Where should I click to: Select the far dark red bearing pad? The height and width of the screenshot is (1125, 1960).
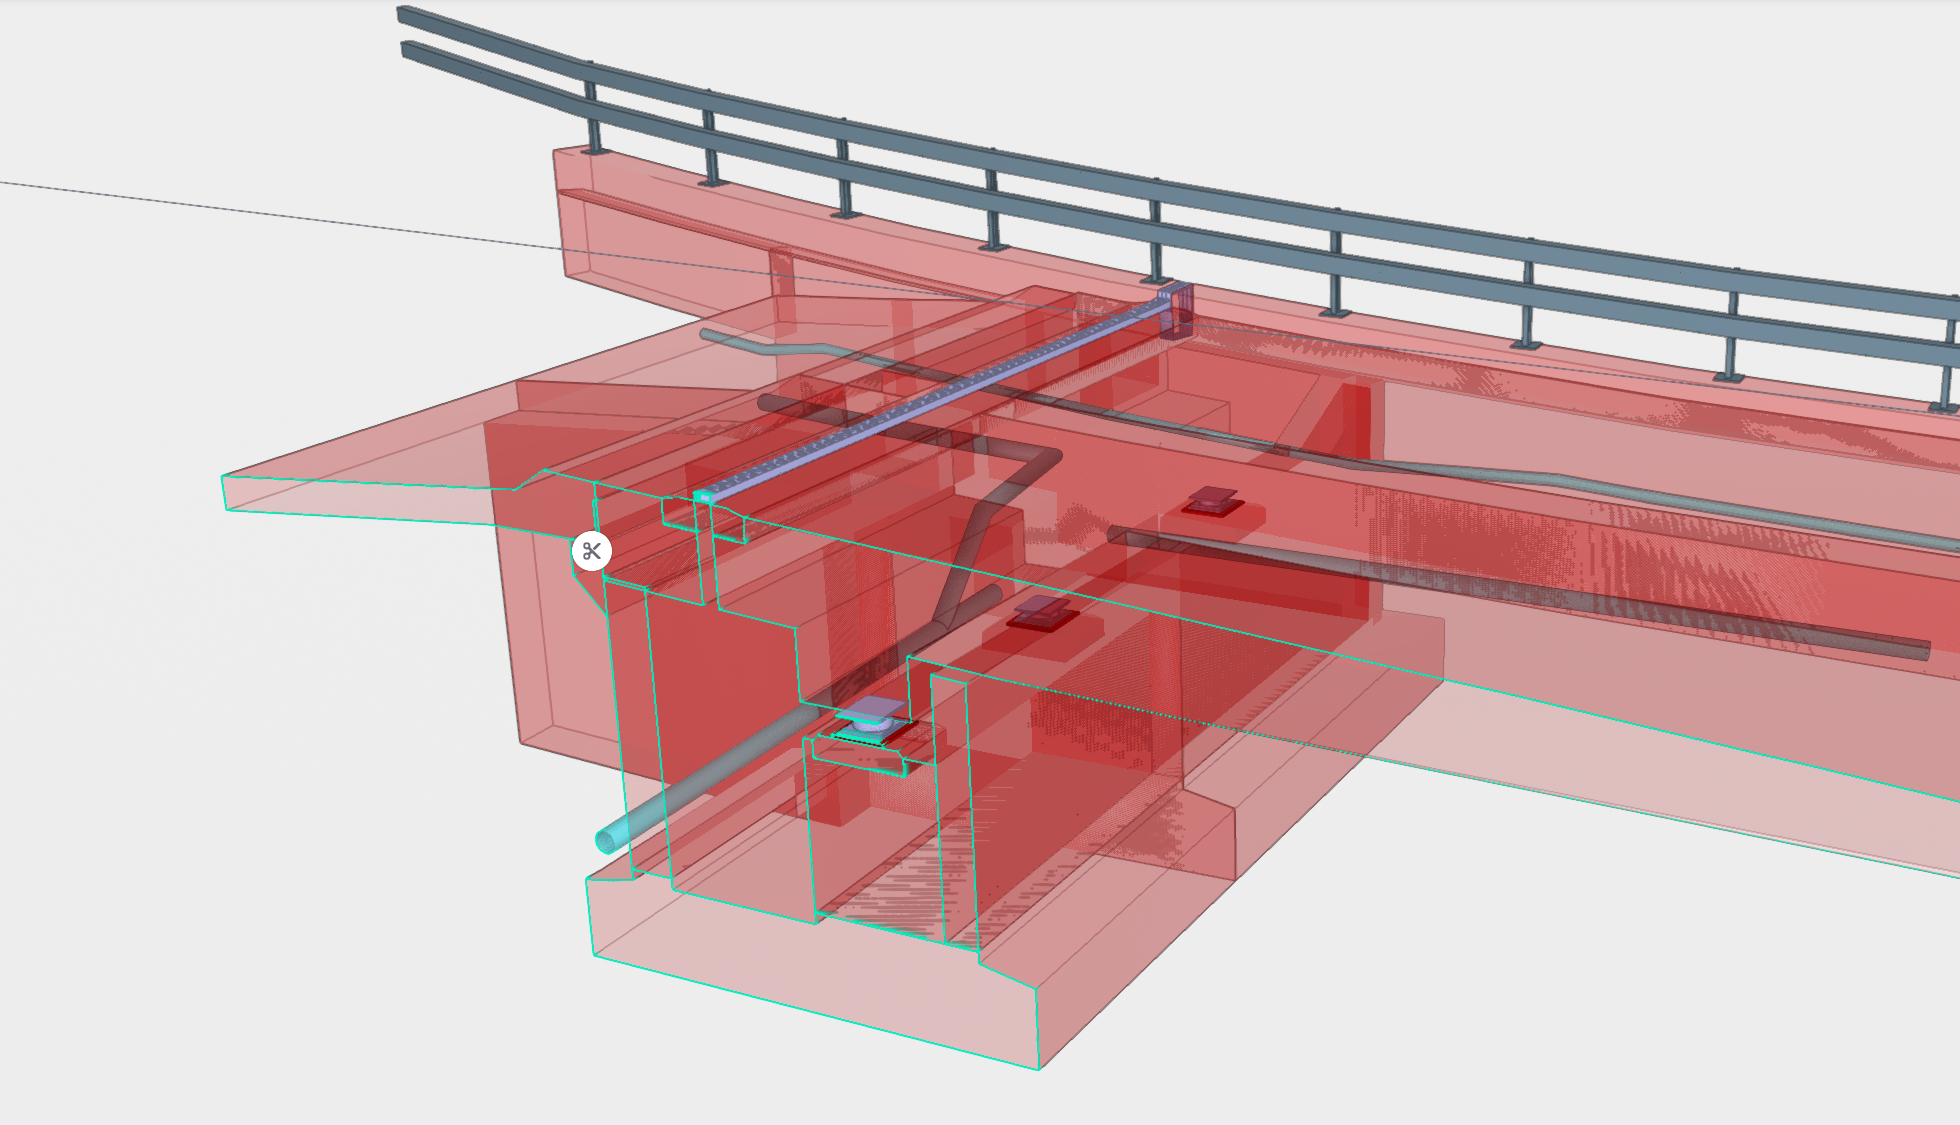pos(1213,501)
